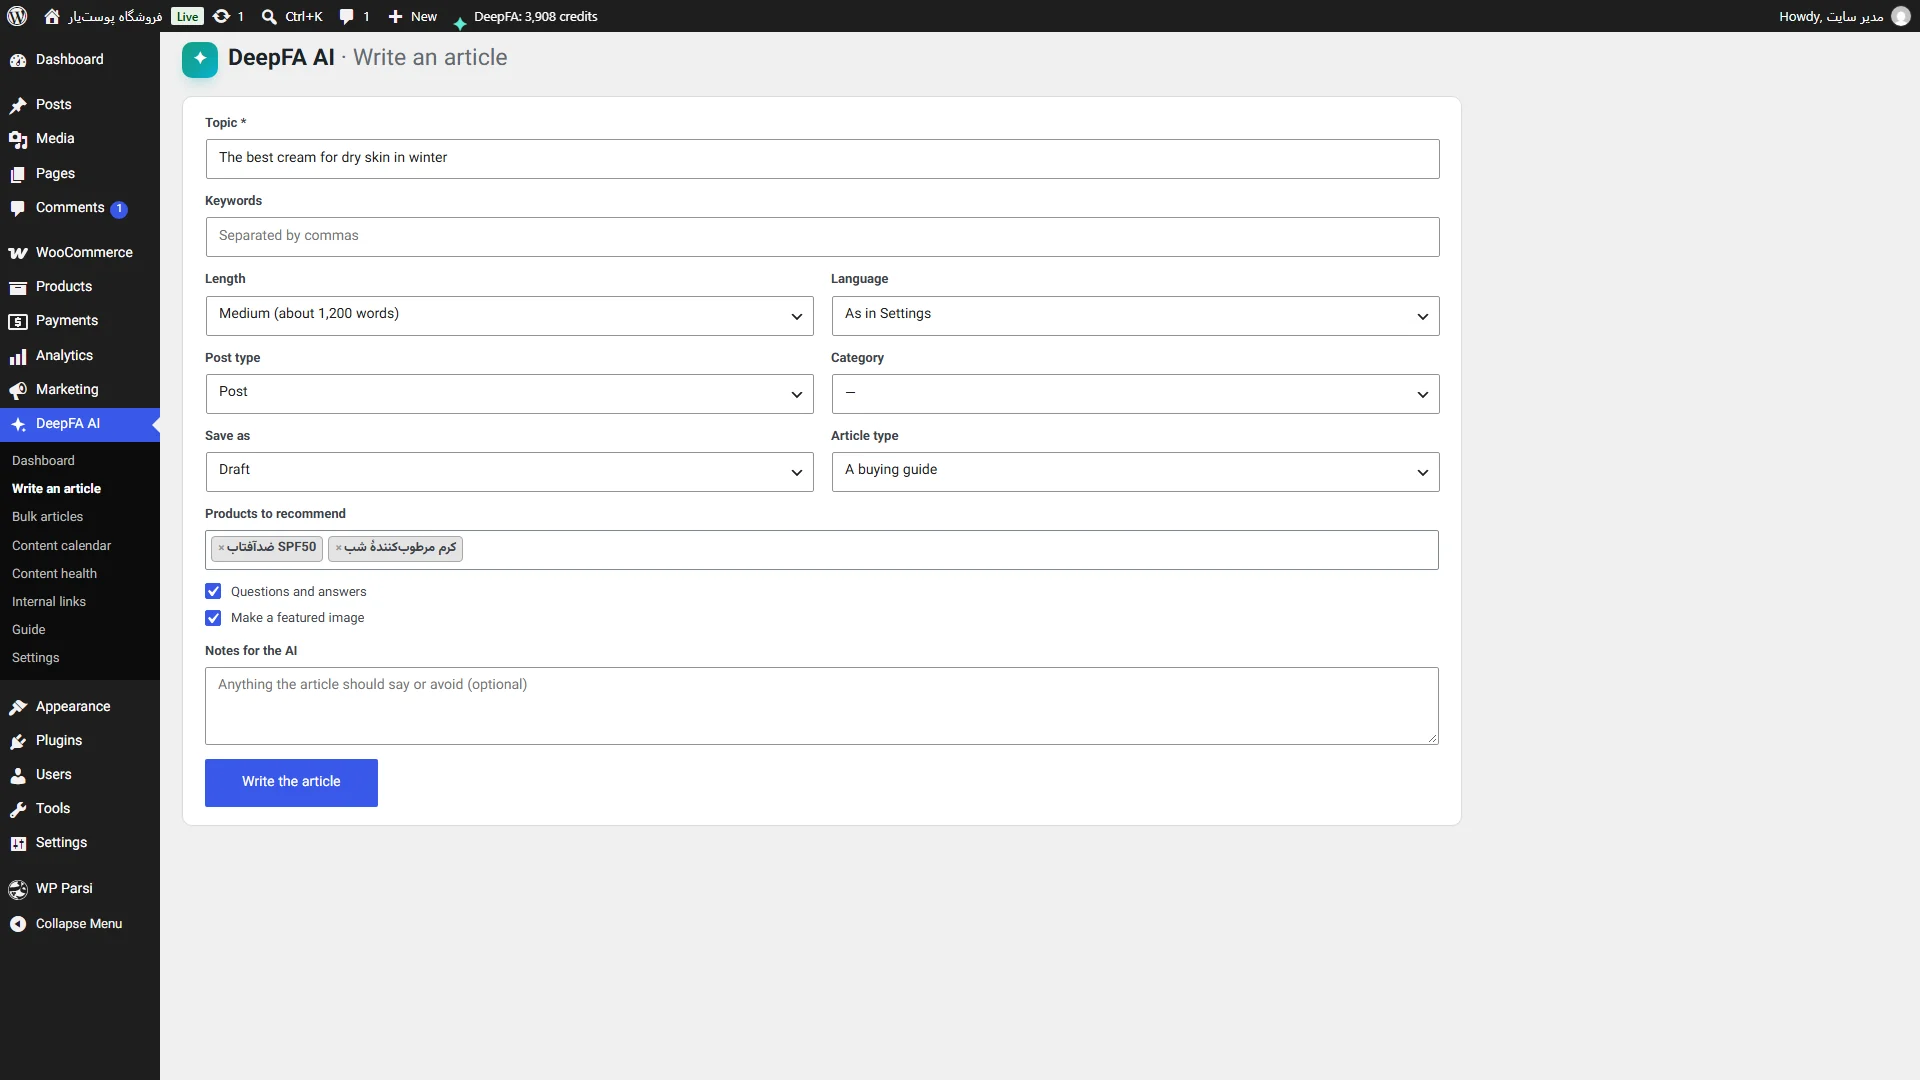This screenshot has height=1080, width=1920.
Task: Click the WordPress logo icon
Action: pyautogui.click(x=17, y=16)
